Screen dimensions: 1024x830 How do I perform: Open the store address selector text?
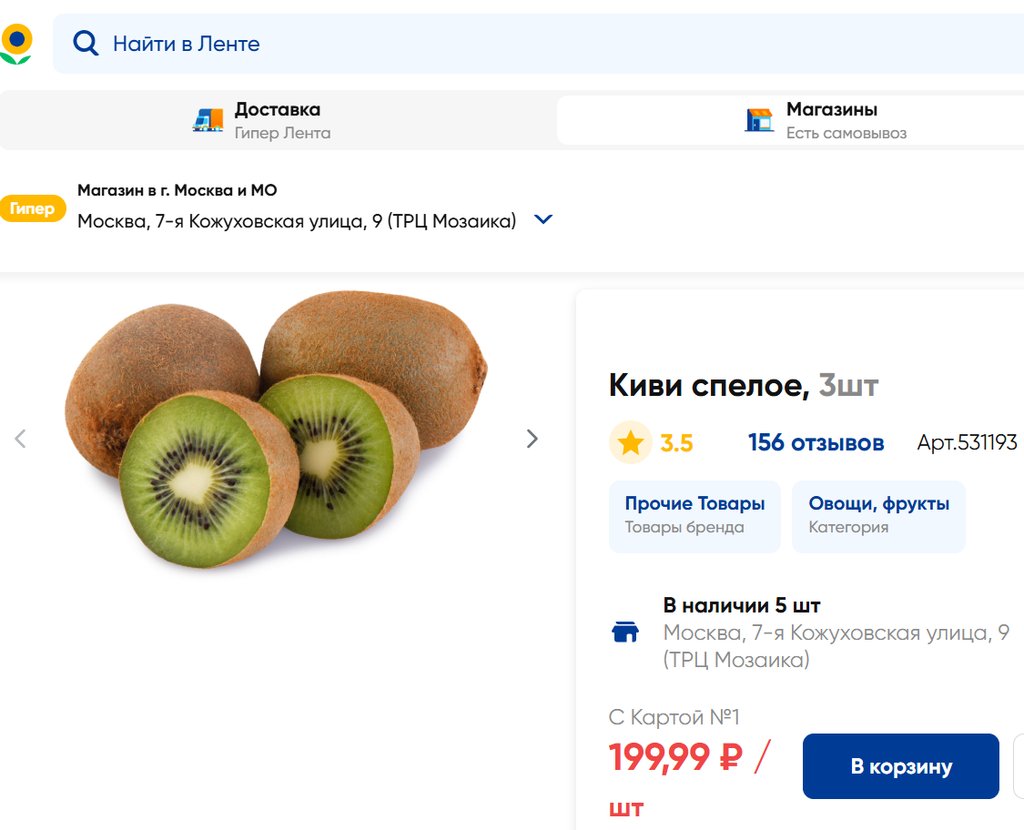tap(297, 221)
